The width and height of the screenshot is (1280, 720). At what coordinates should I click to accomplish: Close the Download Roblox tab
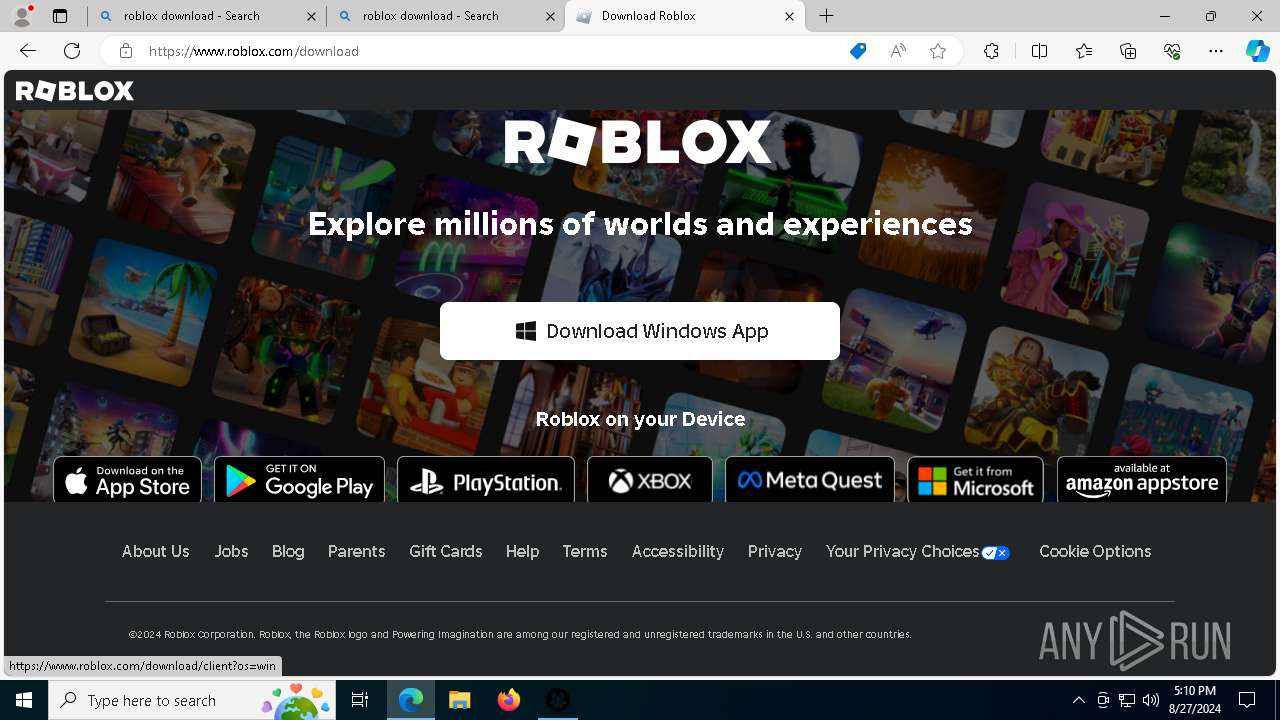coord(789,16)
